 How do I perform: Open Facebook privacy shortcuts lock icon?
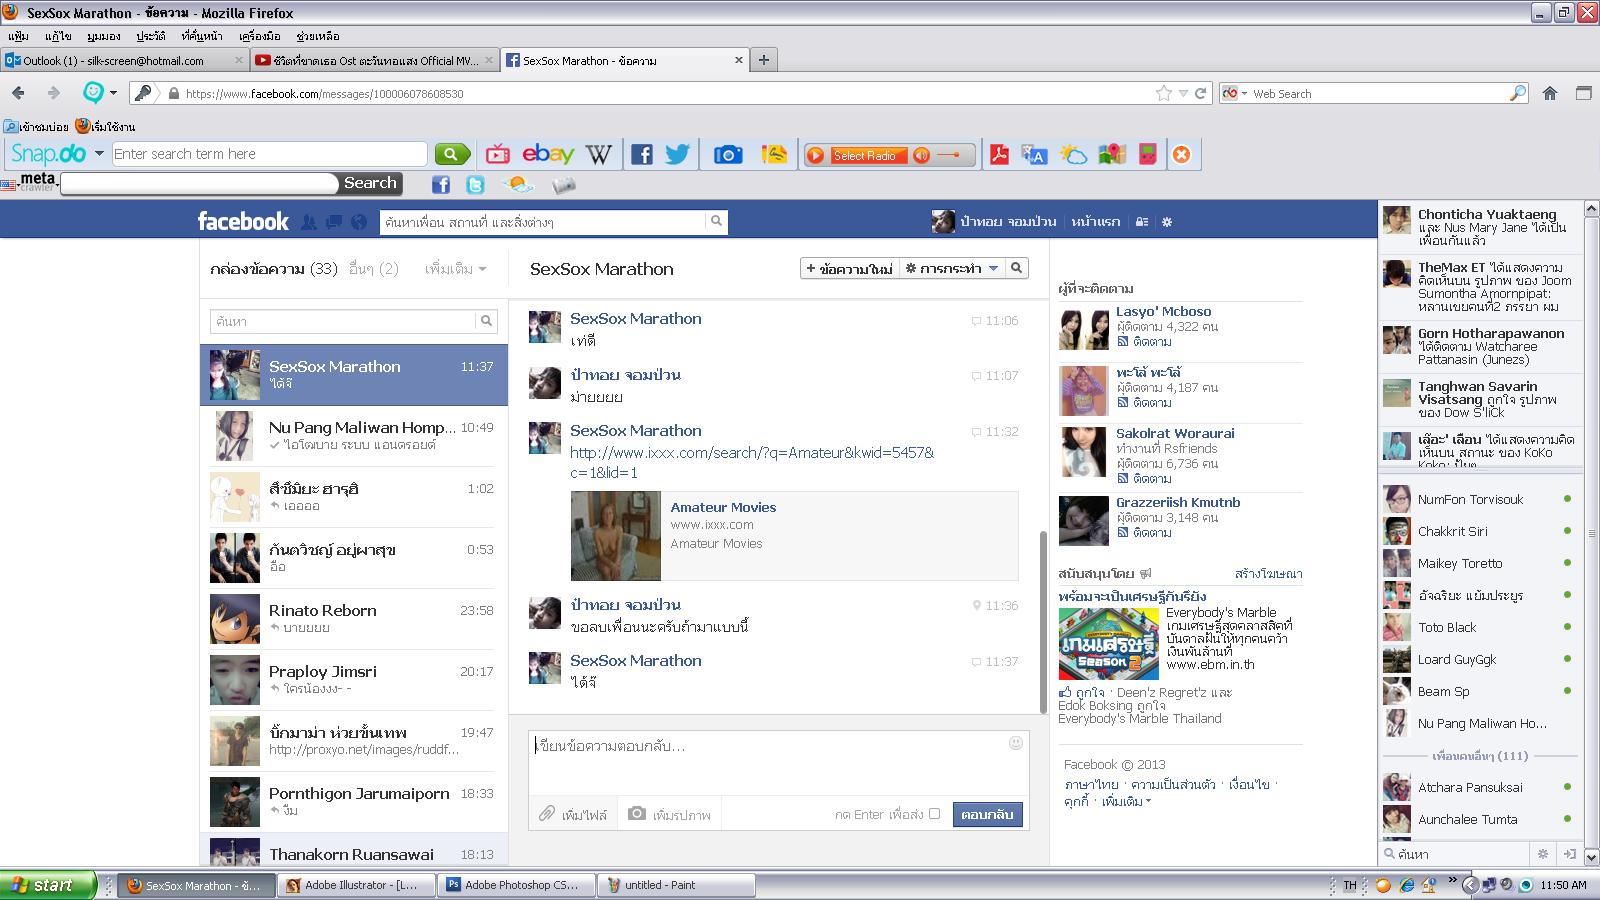(1142, 222)
